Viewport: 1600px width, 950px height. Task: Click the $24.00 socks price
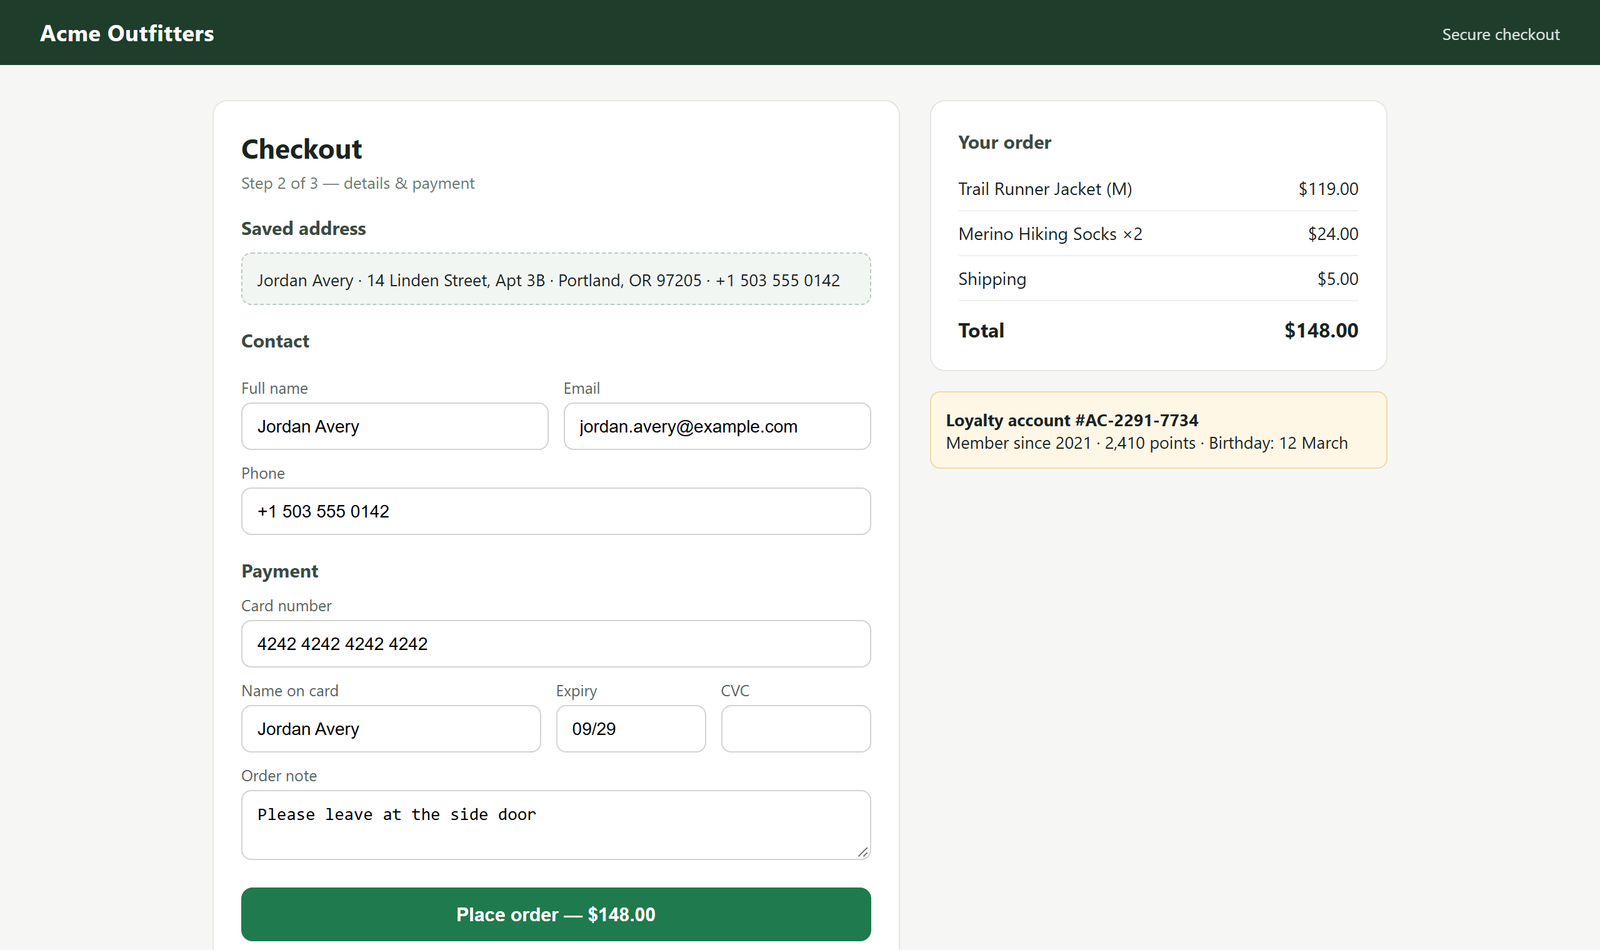[x=1333, y=234]
